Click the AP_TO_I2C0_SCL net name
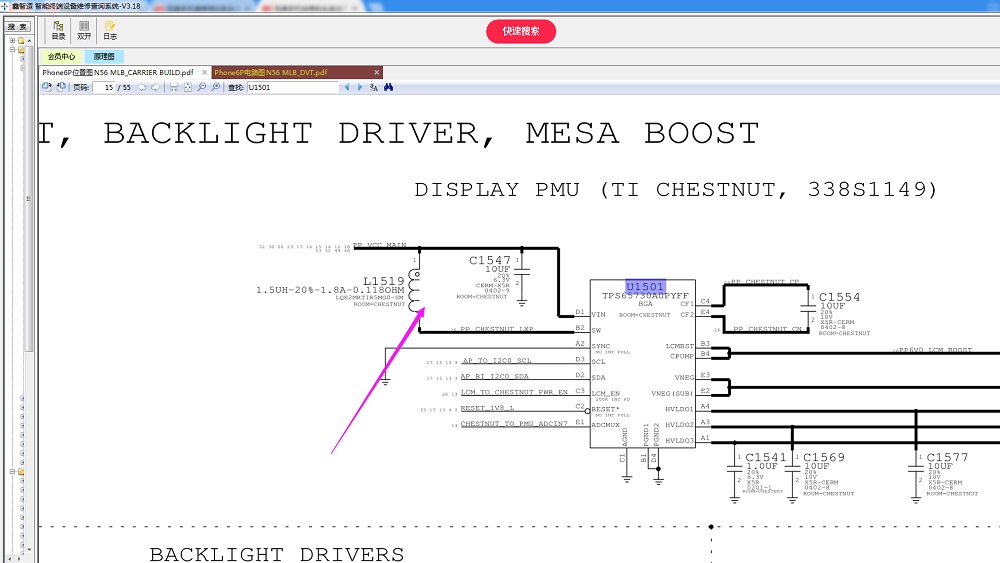This screenshot has width=1000, height=563. 497,360
